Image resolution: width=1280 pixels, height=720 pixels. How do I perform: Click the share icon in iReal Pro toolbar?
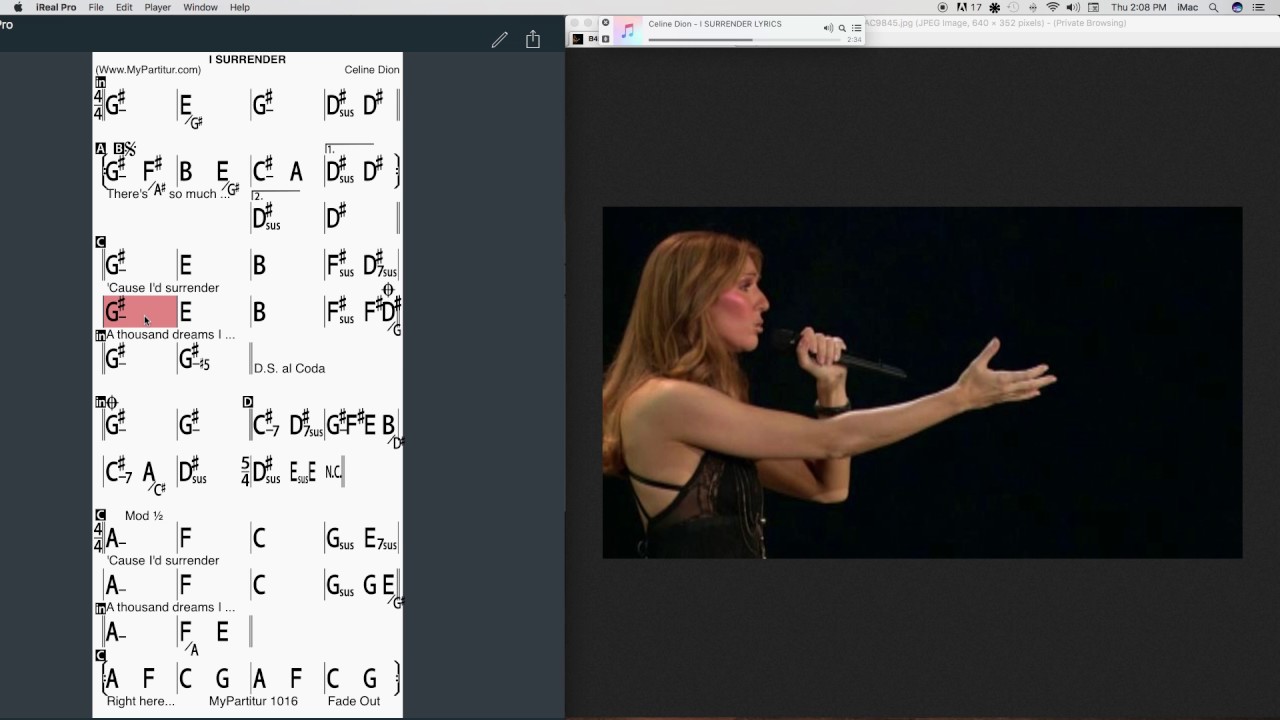(x=533, y=39)
